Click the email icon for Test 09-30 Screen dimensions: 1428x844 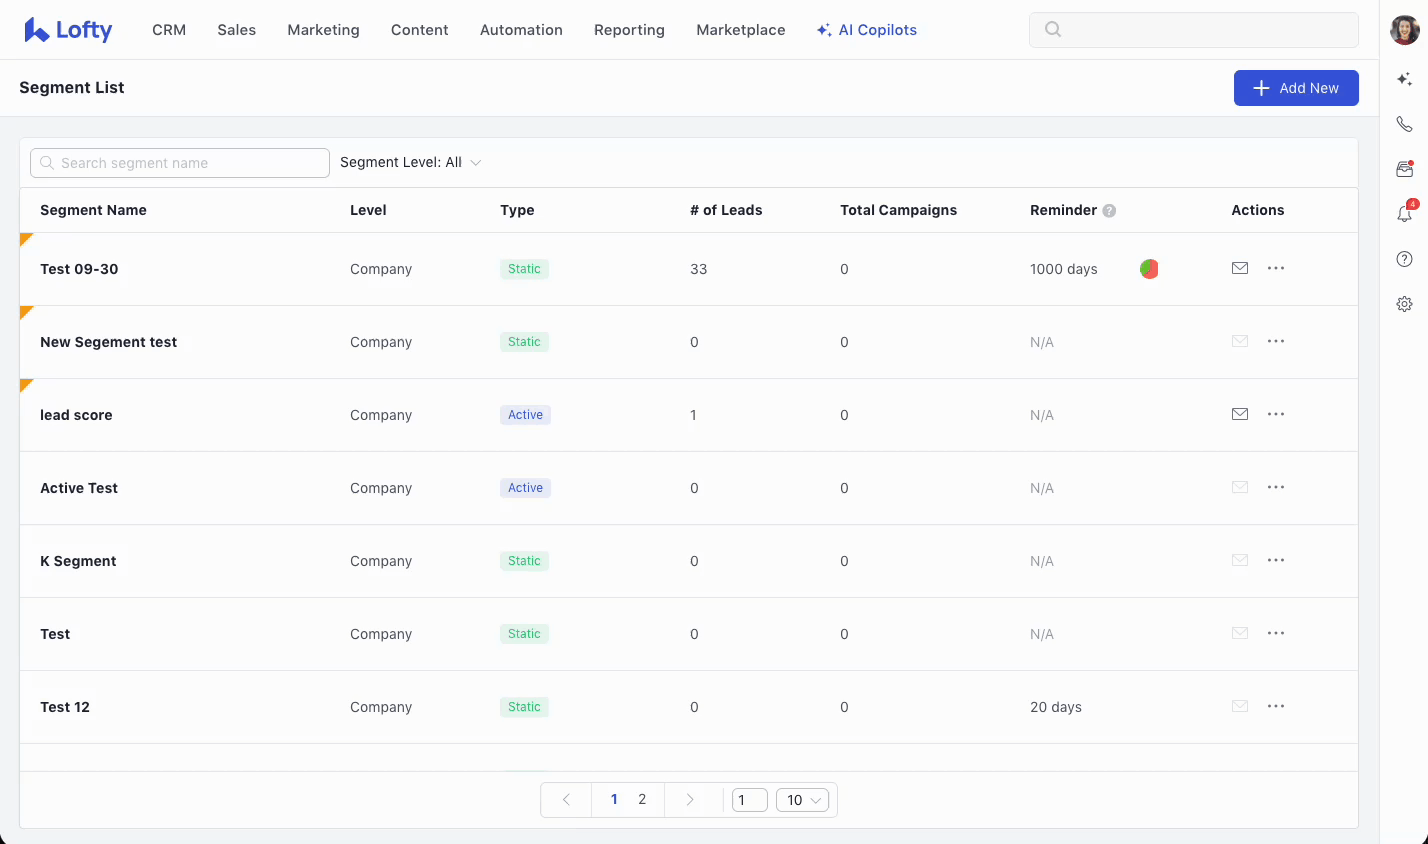click(1240, 268)
